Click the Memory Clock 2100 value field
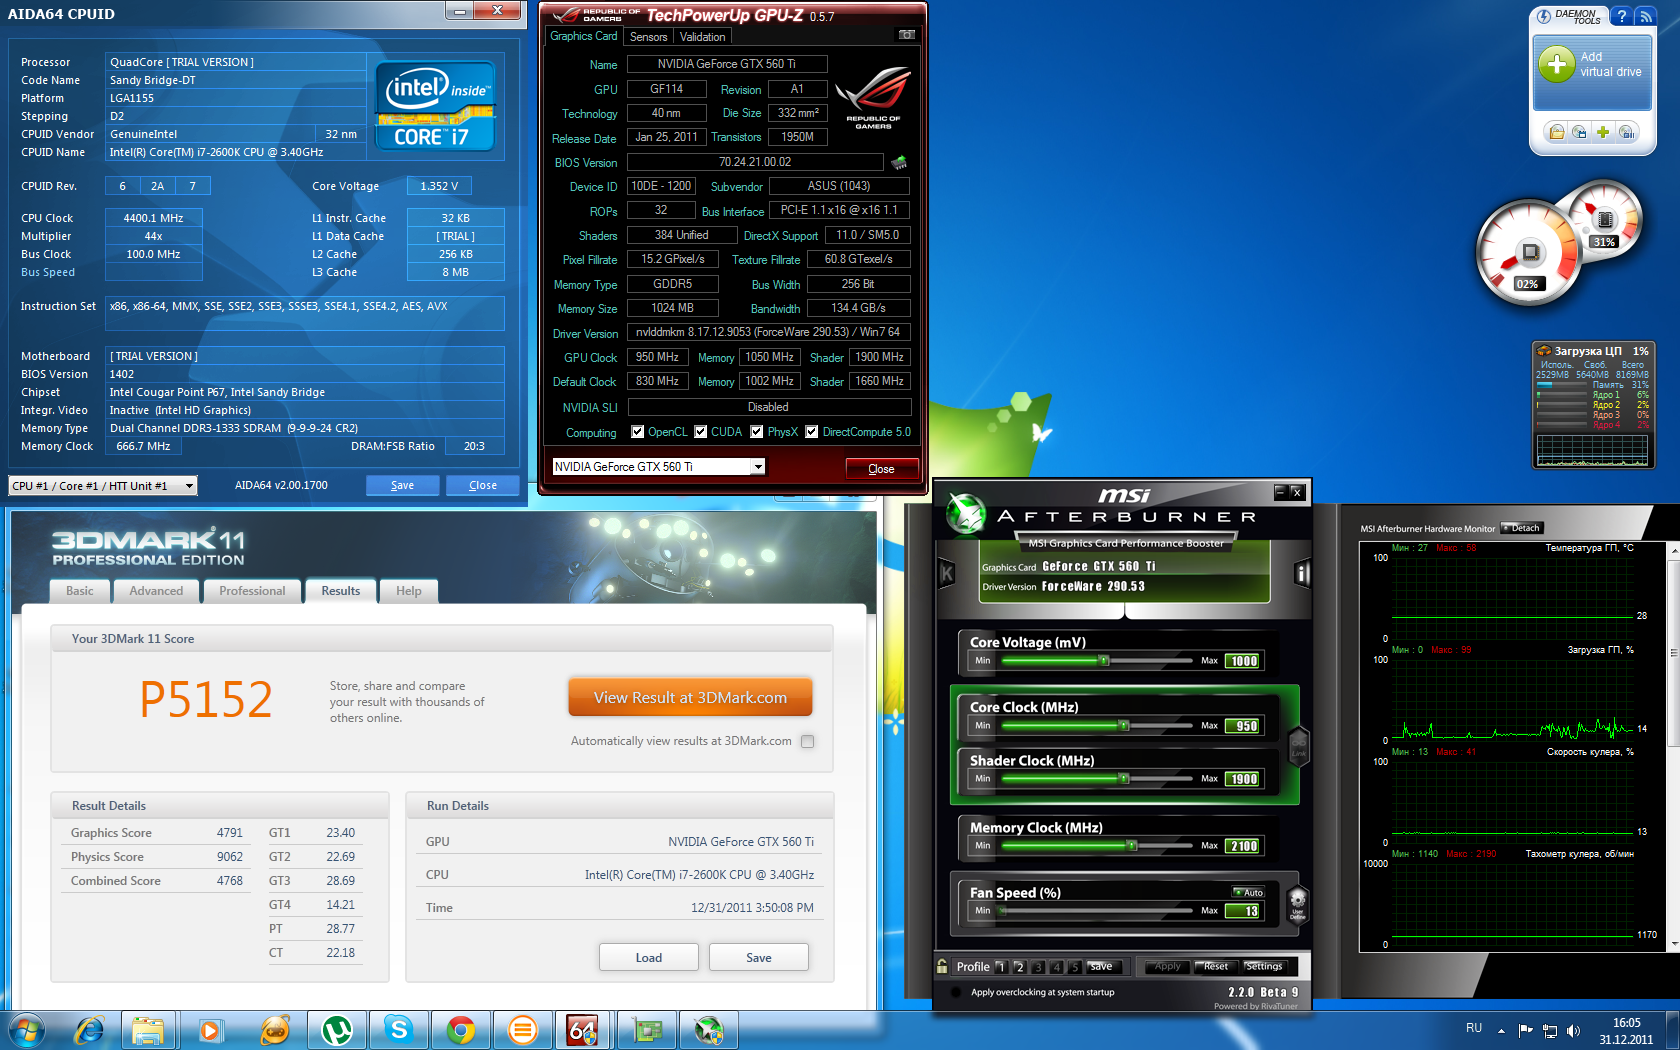The image size is (1680, 1050). pyautogui.click(x=1244, y=846)
